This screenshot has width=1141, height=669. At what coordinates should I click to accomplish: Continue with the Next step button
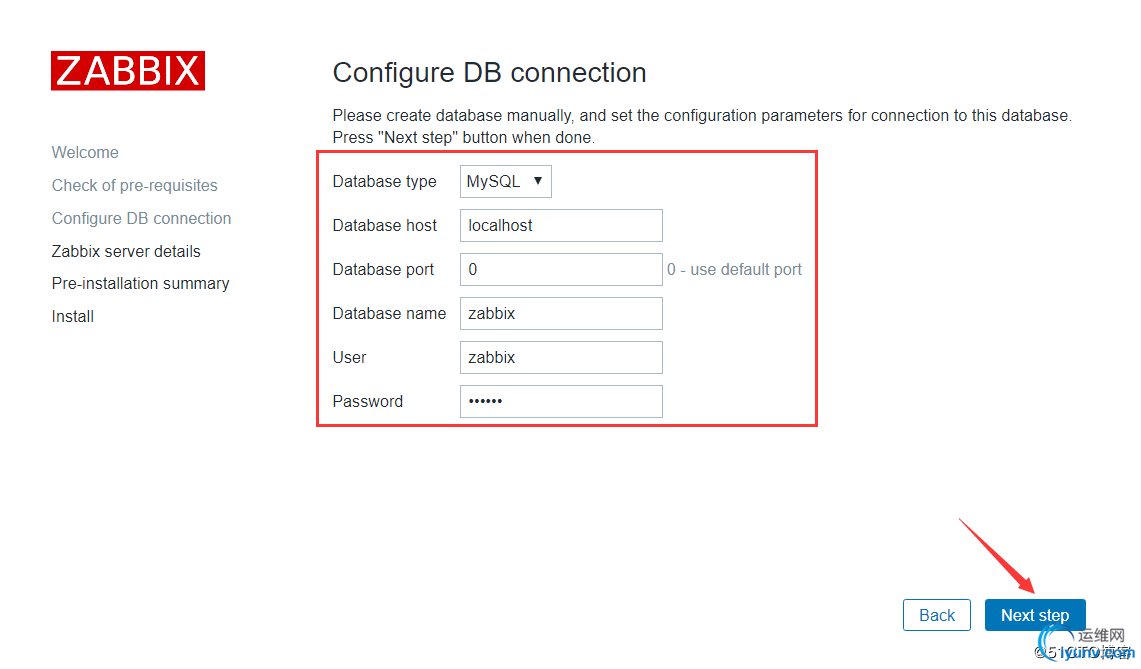pyautogui.click(x=1035, y=615)
